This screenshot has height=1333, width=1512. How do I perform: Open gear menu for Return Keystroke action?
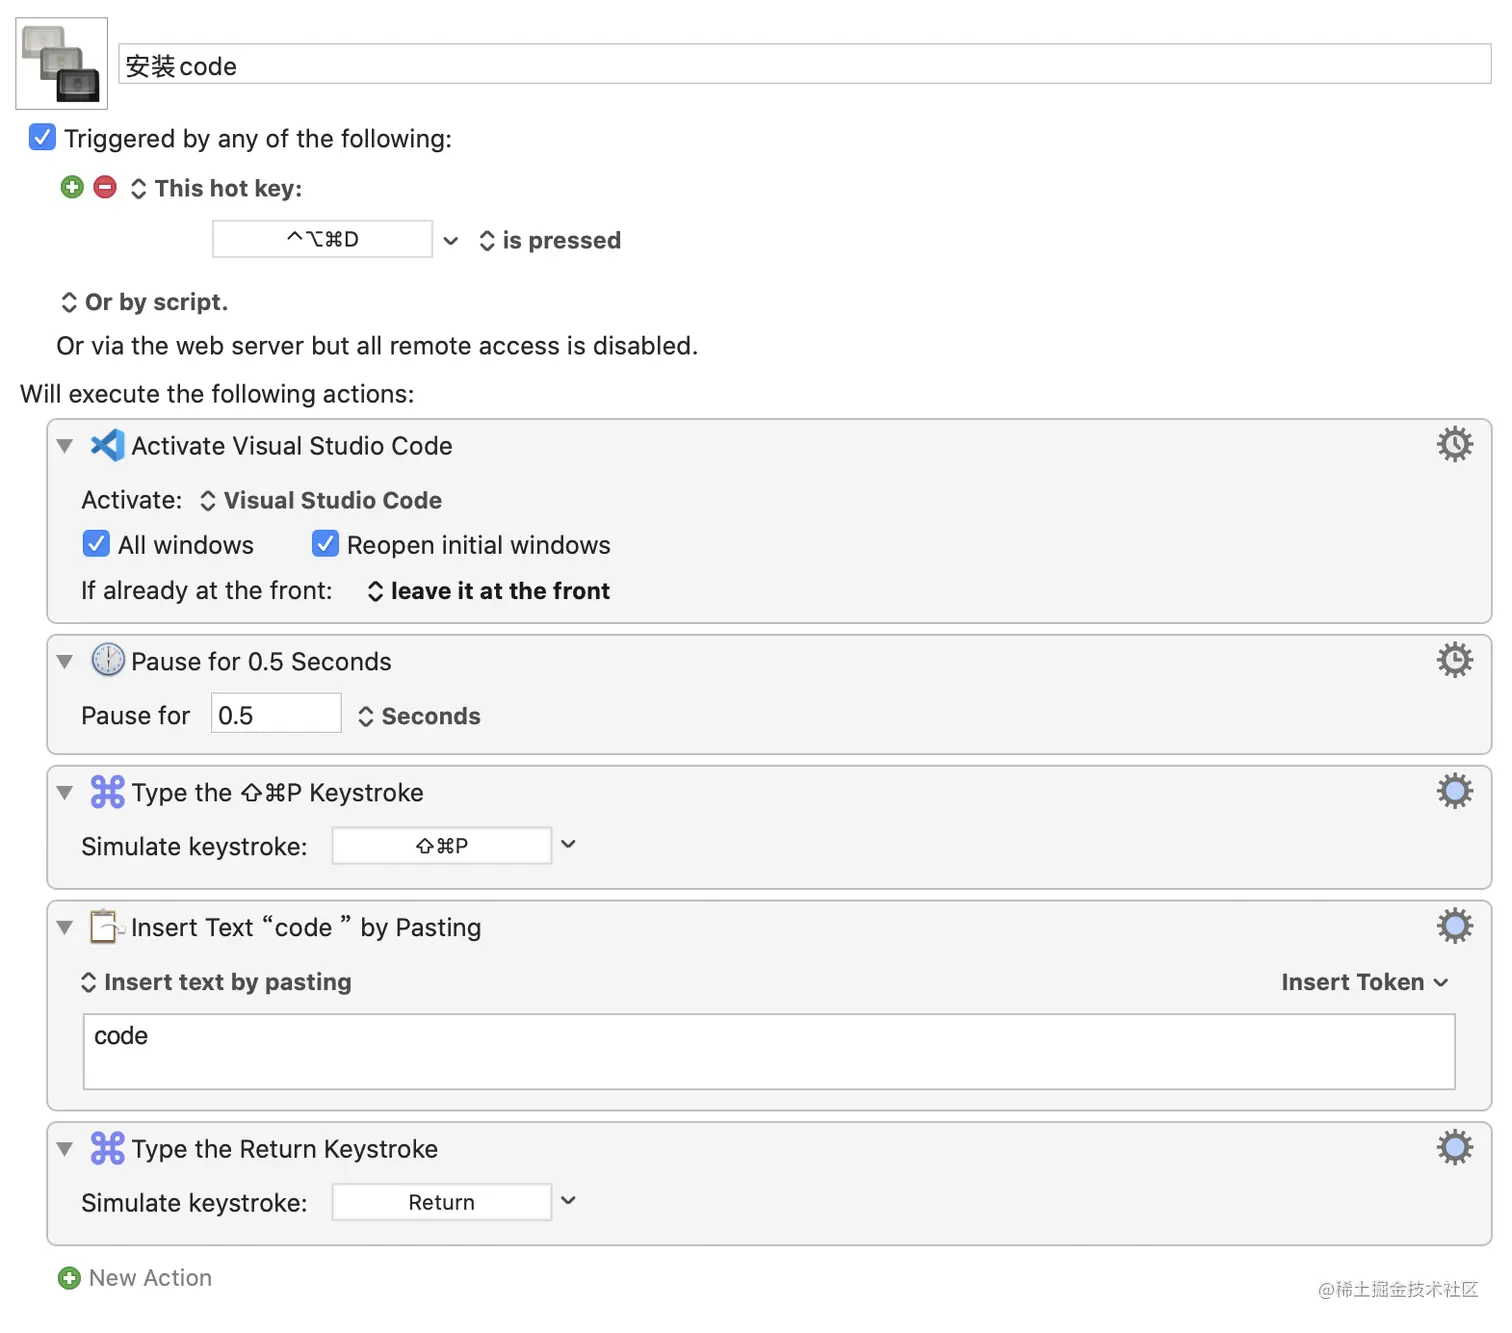[x=1455, y=1147]
